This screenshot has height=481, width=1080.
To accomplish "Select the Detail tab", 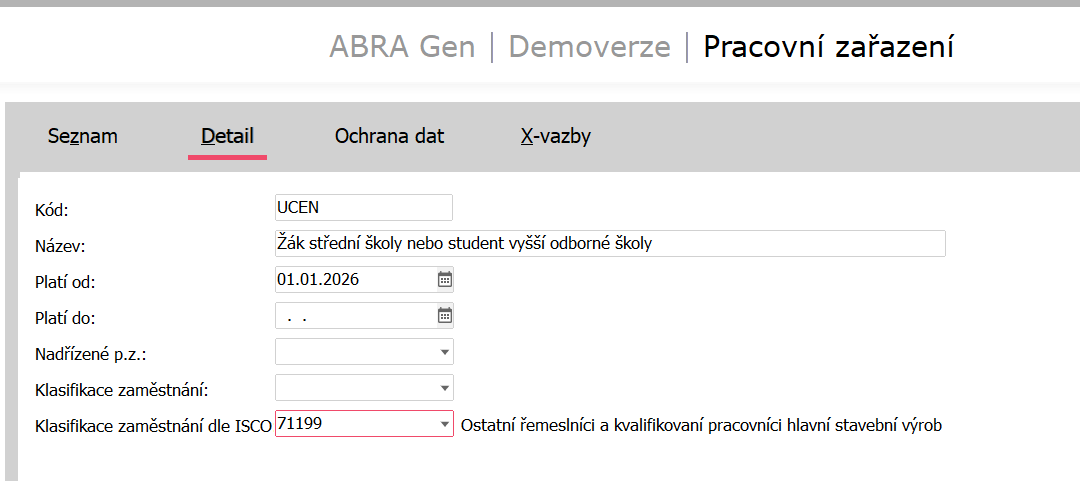I will (x=227, y=136).
